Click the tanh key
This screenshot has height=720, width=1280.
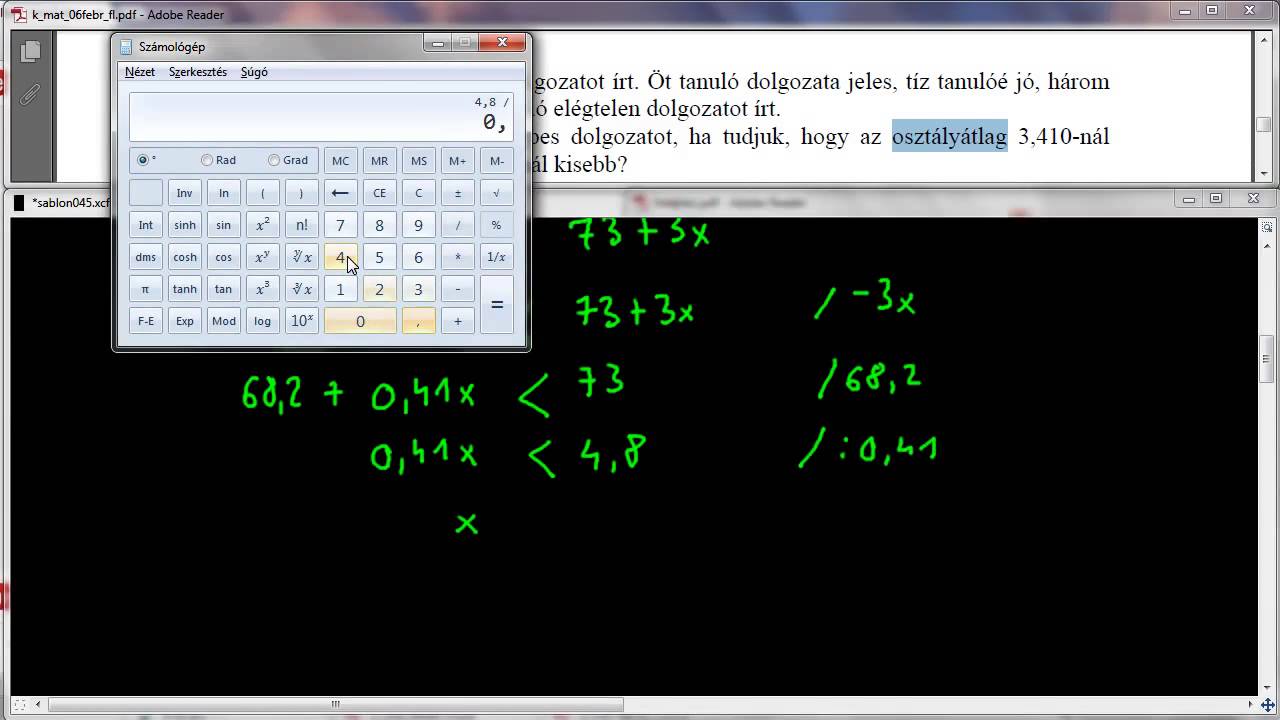(184, 289)
